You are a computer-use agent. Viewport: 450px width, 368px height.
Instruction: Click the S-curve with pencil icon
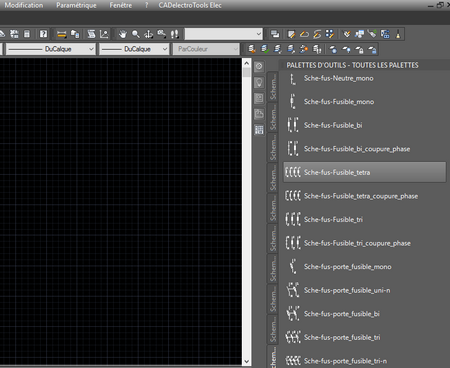(x=317, y=34)
